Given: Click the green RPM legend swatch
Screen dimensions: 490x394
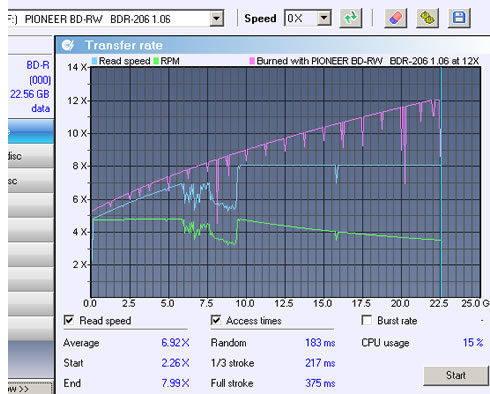Looking at the screenshot, I should tap(156, 61).
